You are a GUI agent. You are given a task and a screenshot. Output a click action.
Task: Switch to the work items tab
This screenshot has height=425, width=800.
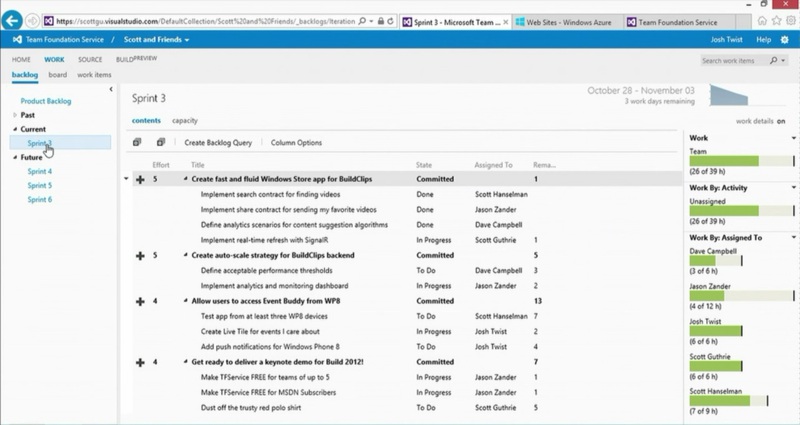click(94, 74)
